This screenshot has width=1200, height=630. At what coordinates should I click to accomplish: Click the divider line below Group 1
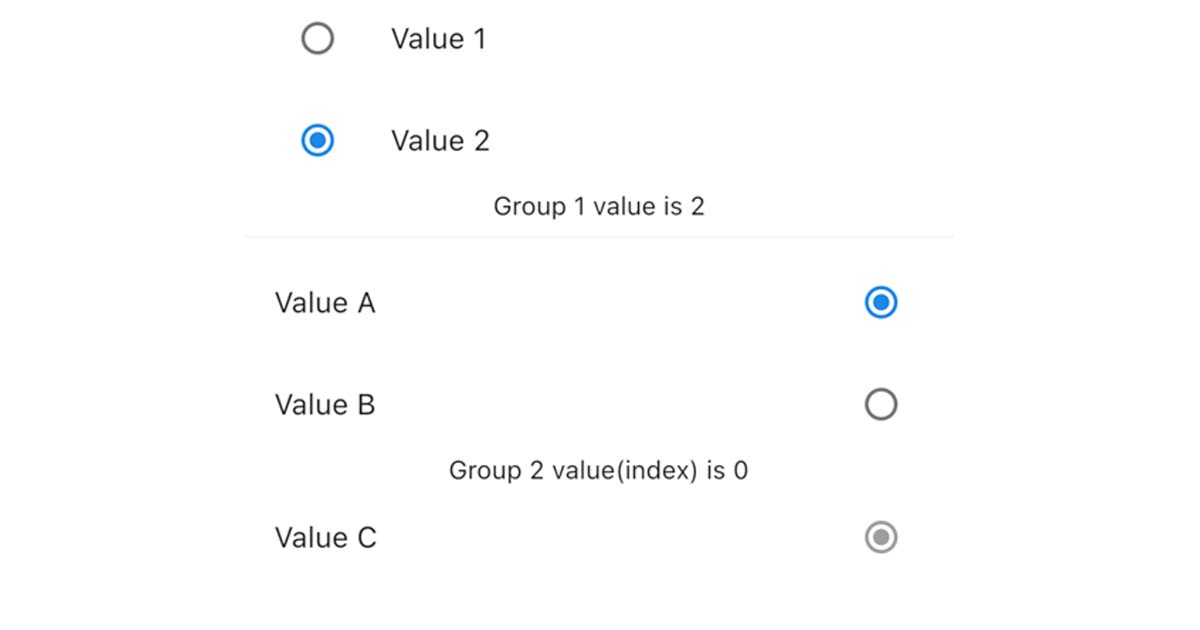pos(600,237)
